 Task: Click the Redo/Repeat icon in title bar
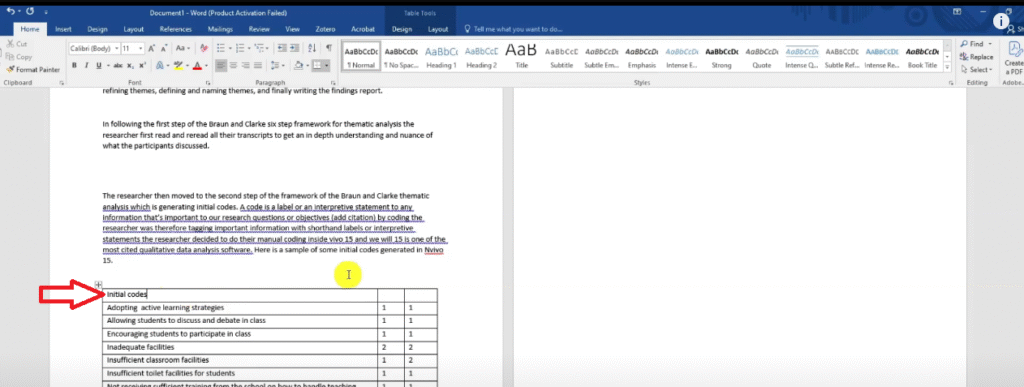tap(31, 12)
